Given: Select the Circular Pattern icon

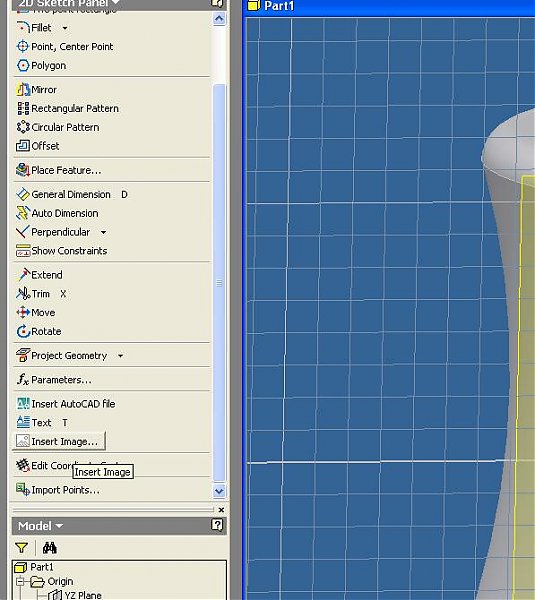Looking at the screenshot, I should click(x=23, y=127).
